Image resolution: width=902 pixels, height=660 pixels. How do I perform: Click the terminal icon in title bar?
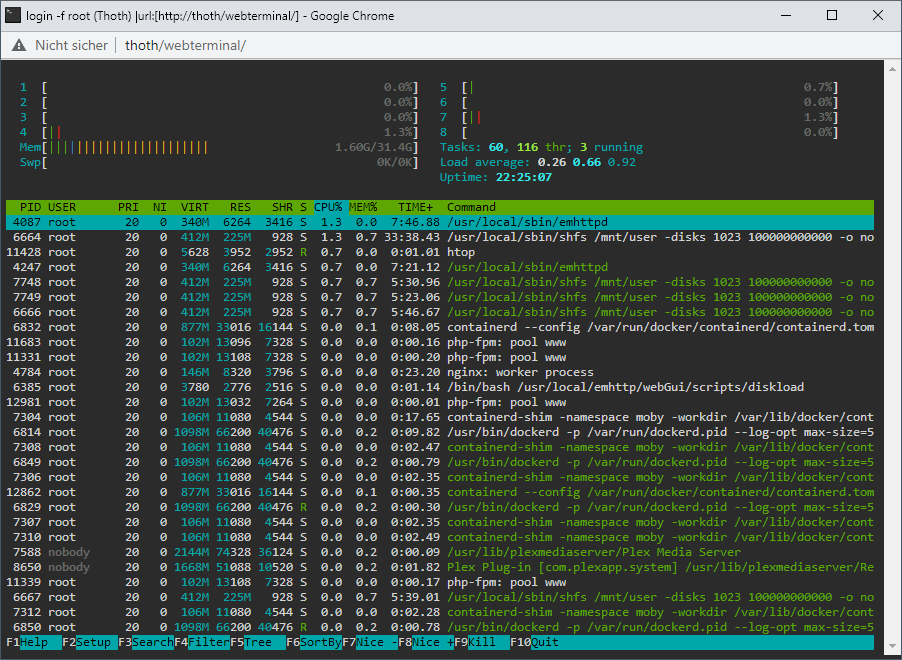(13, 16)
